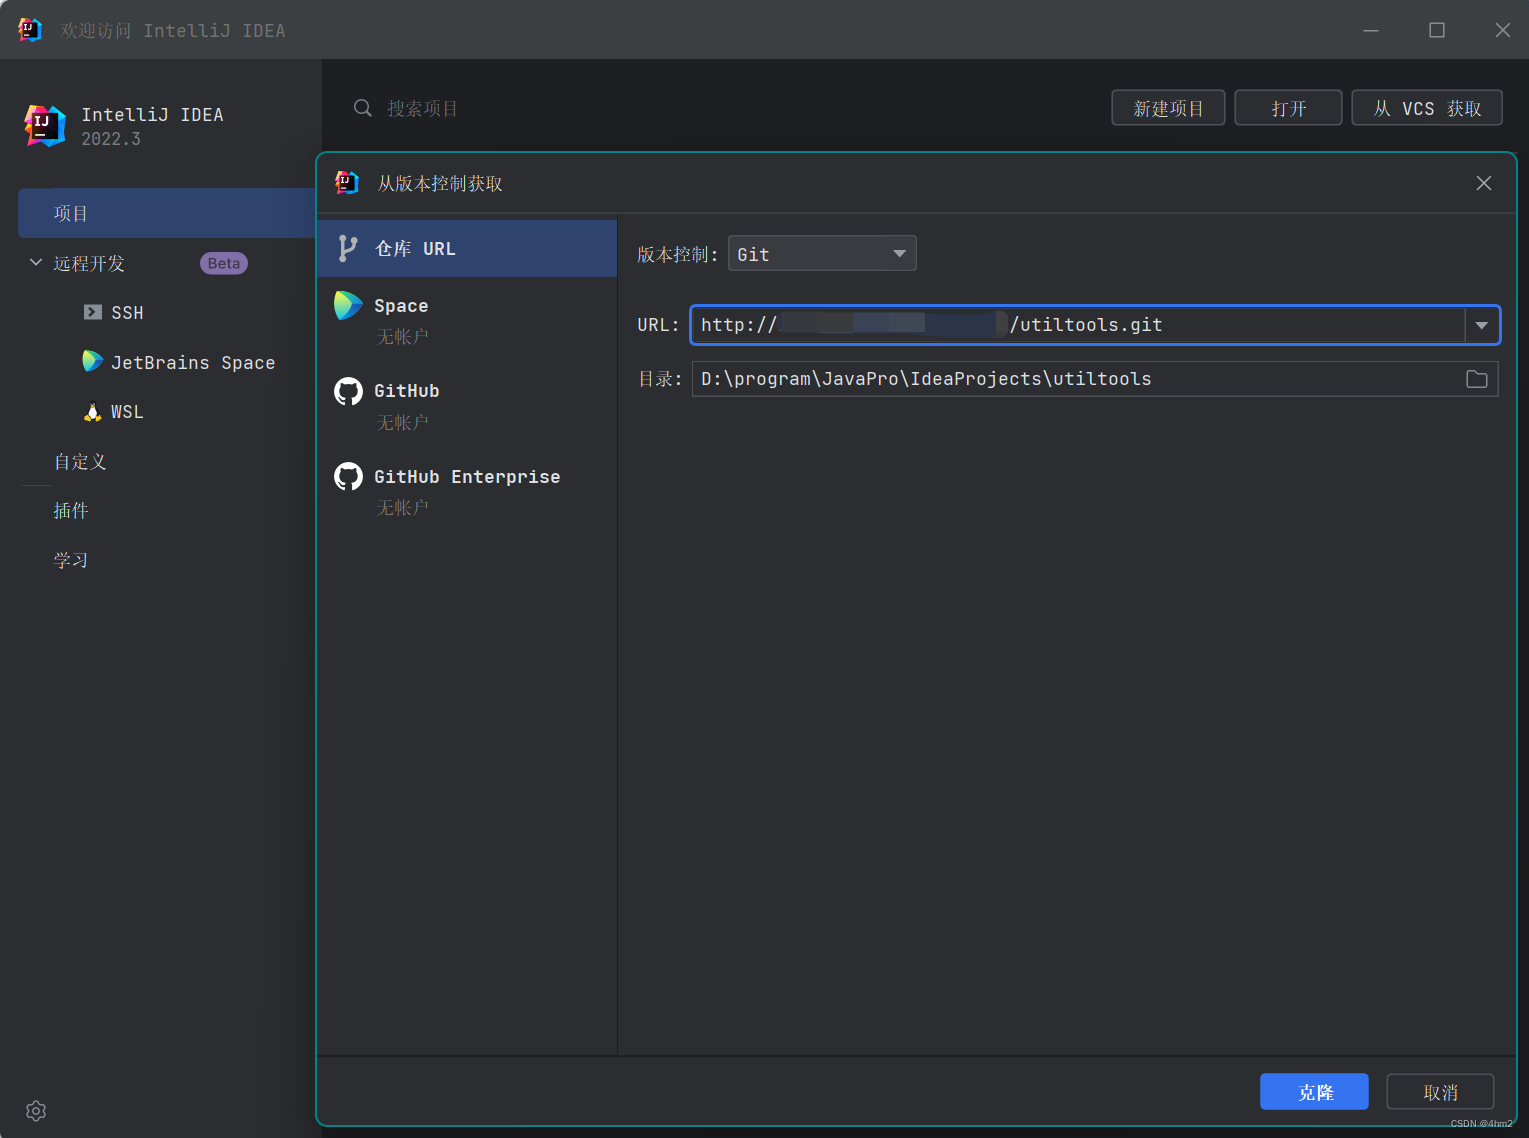
Task: Click the GitHub Enterprise octocat logo
Action: coord(348,477)
